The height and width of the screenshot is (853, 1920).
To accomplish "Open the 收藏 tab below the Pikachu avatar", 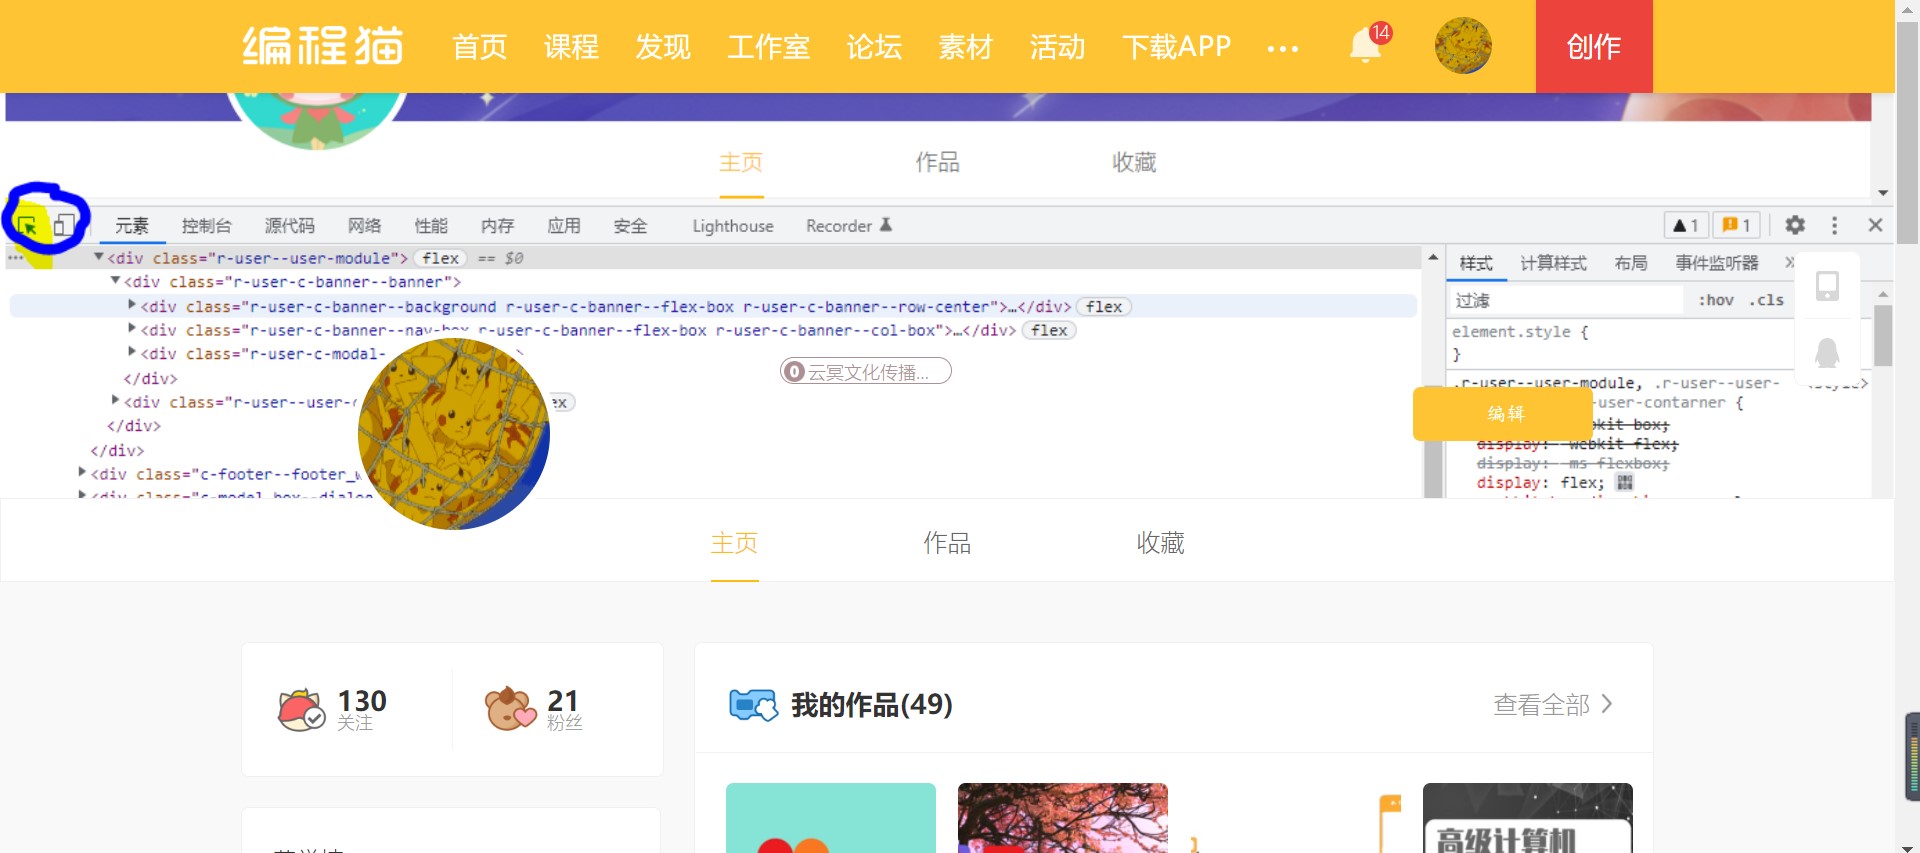I will (x=1160, y=543).
